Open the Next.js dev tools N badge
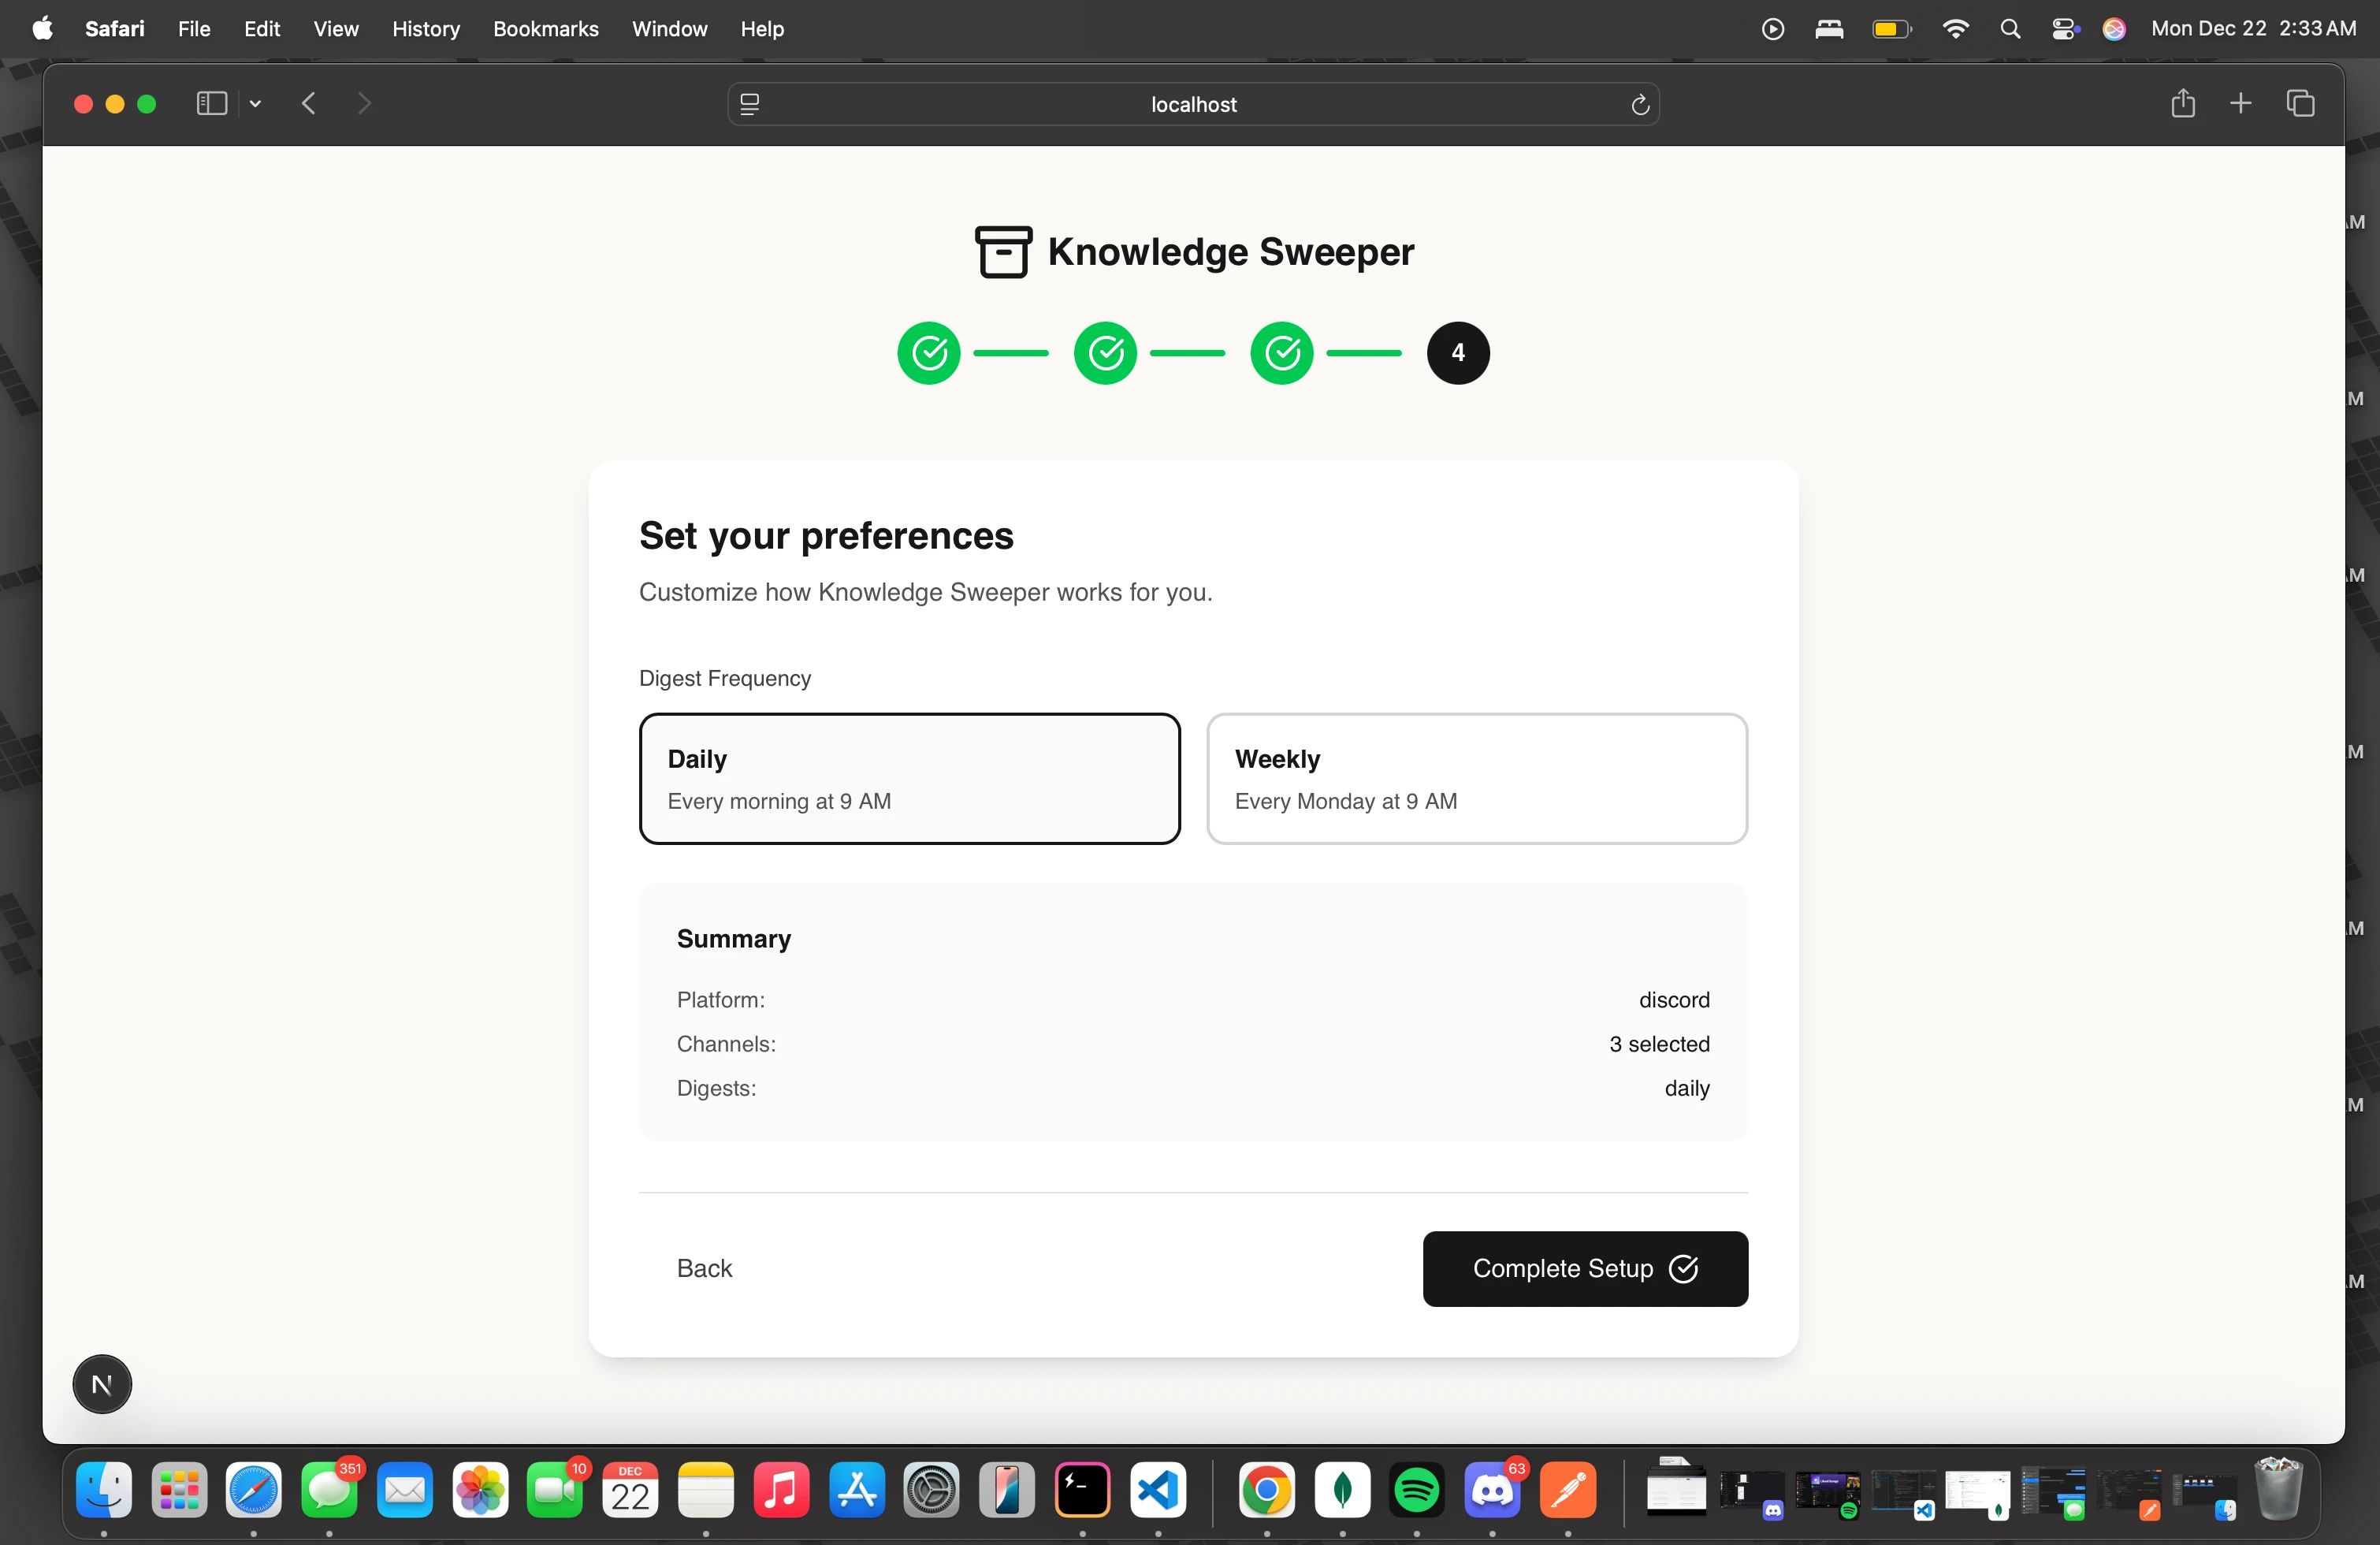2380x1545 pixels. click(102, 1384)
